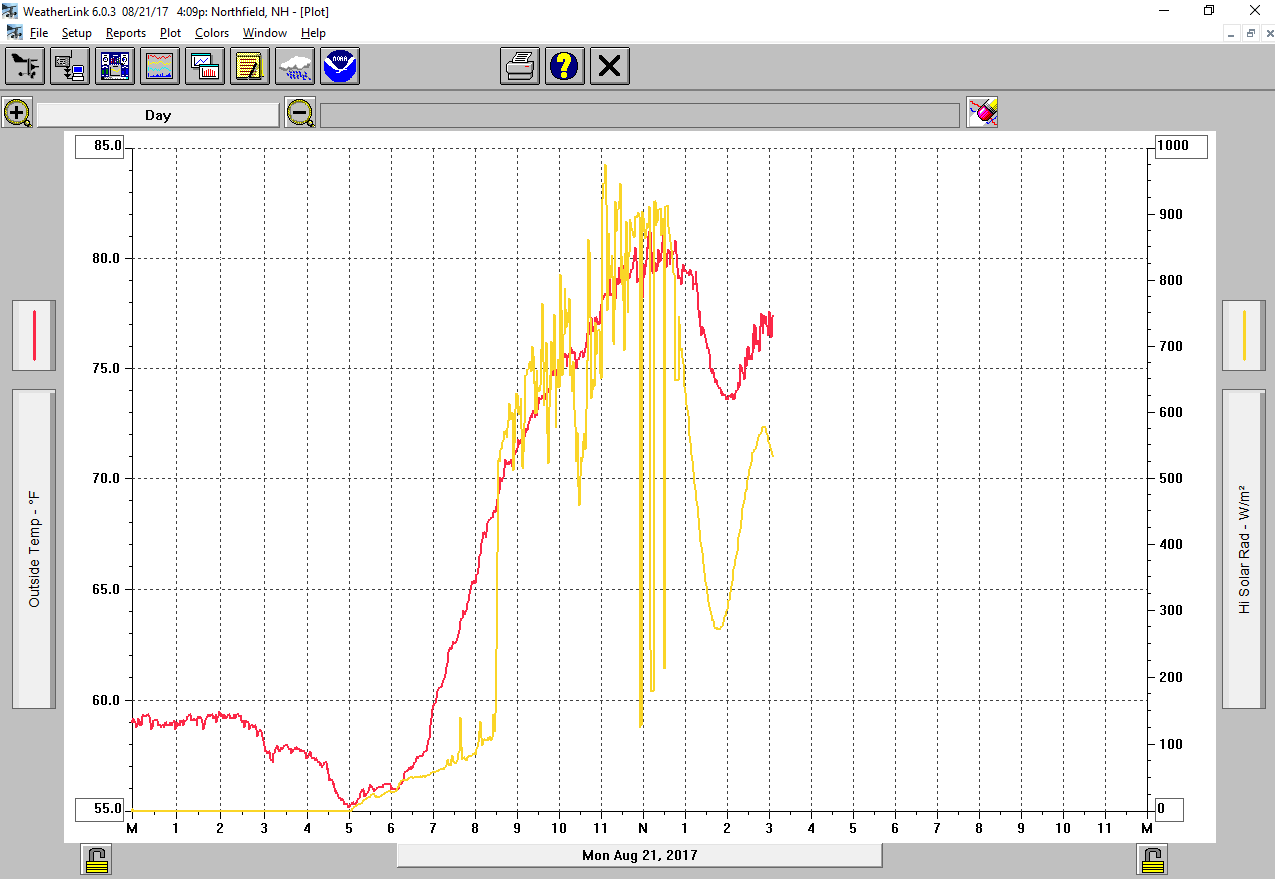
Task: Click the 55.0 lower temperature scale field
Action: coord(100,808)
